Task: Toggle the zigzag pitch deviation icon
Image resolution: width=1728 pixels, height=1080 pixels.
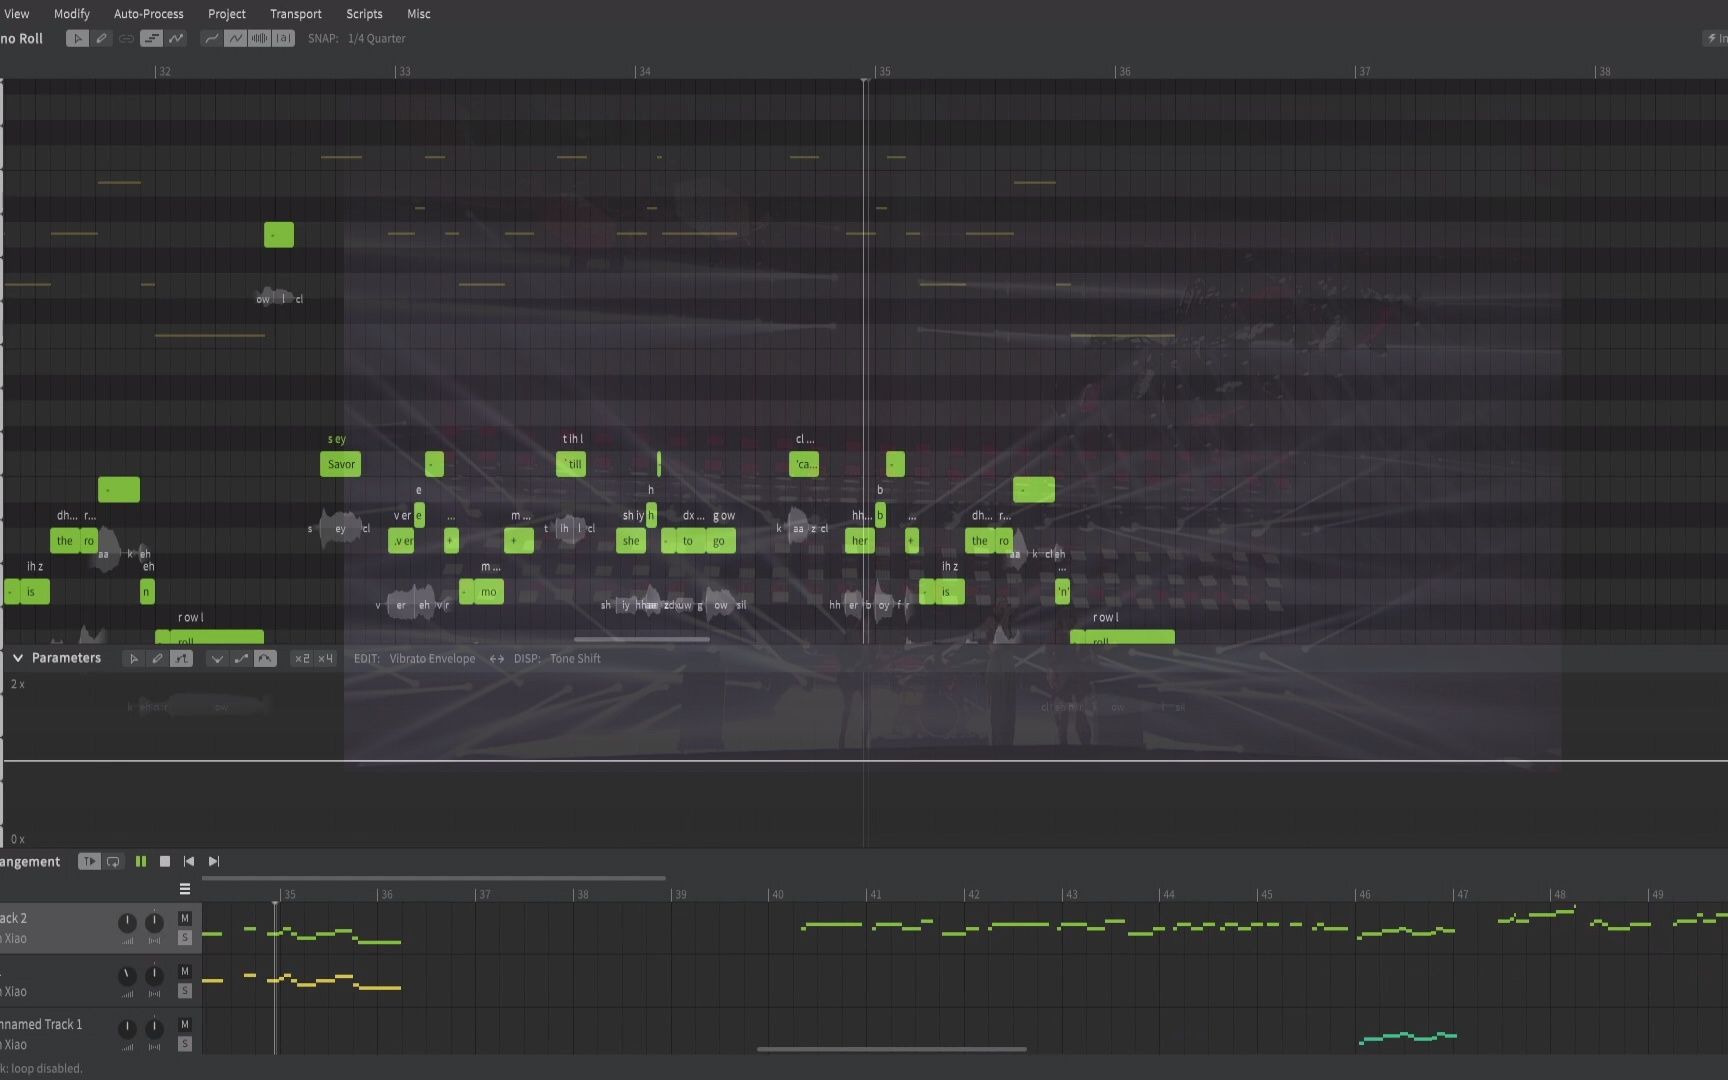Action: [x=235, y=38]
